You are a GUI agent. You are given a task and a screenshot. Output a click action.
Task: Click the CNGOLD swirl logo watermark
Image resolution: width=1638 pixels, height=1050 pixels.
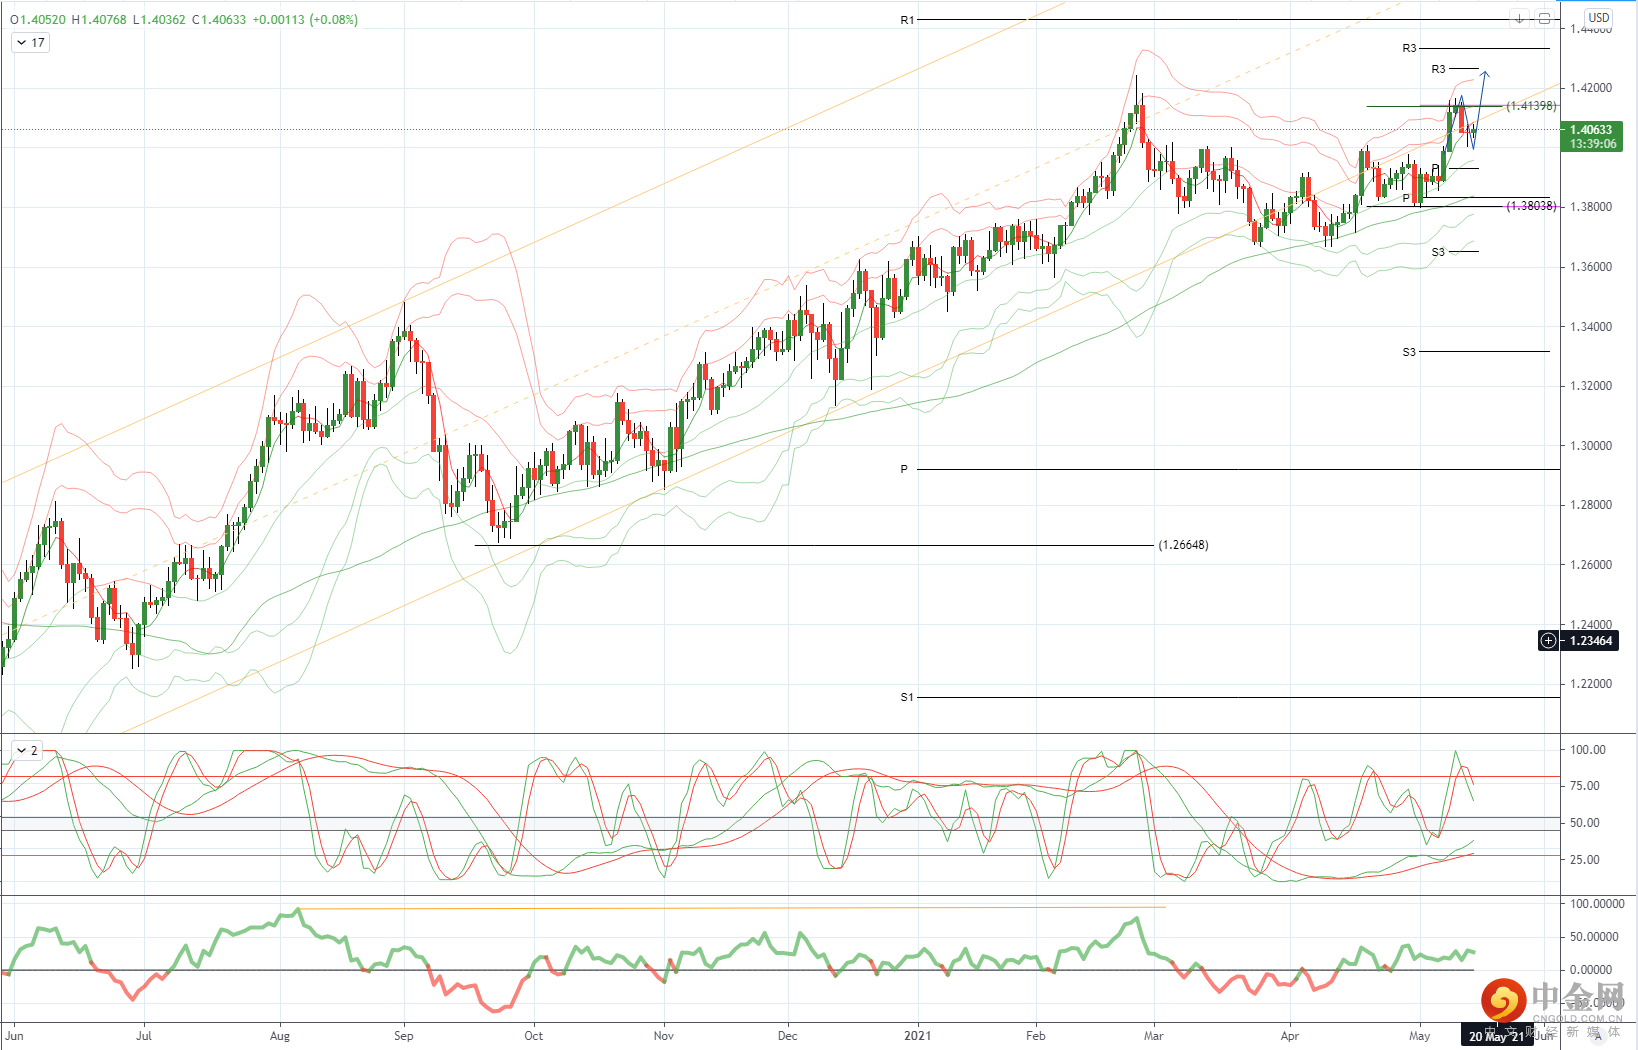pyautogui.click(x=1503, y=1001)
